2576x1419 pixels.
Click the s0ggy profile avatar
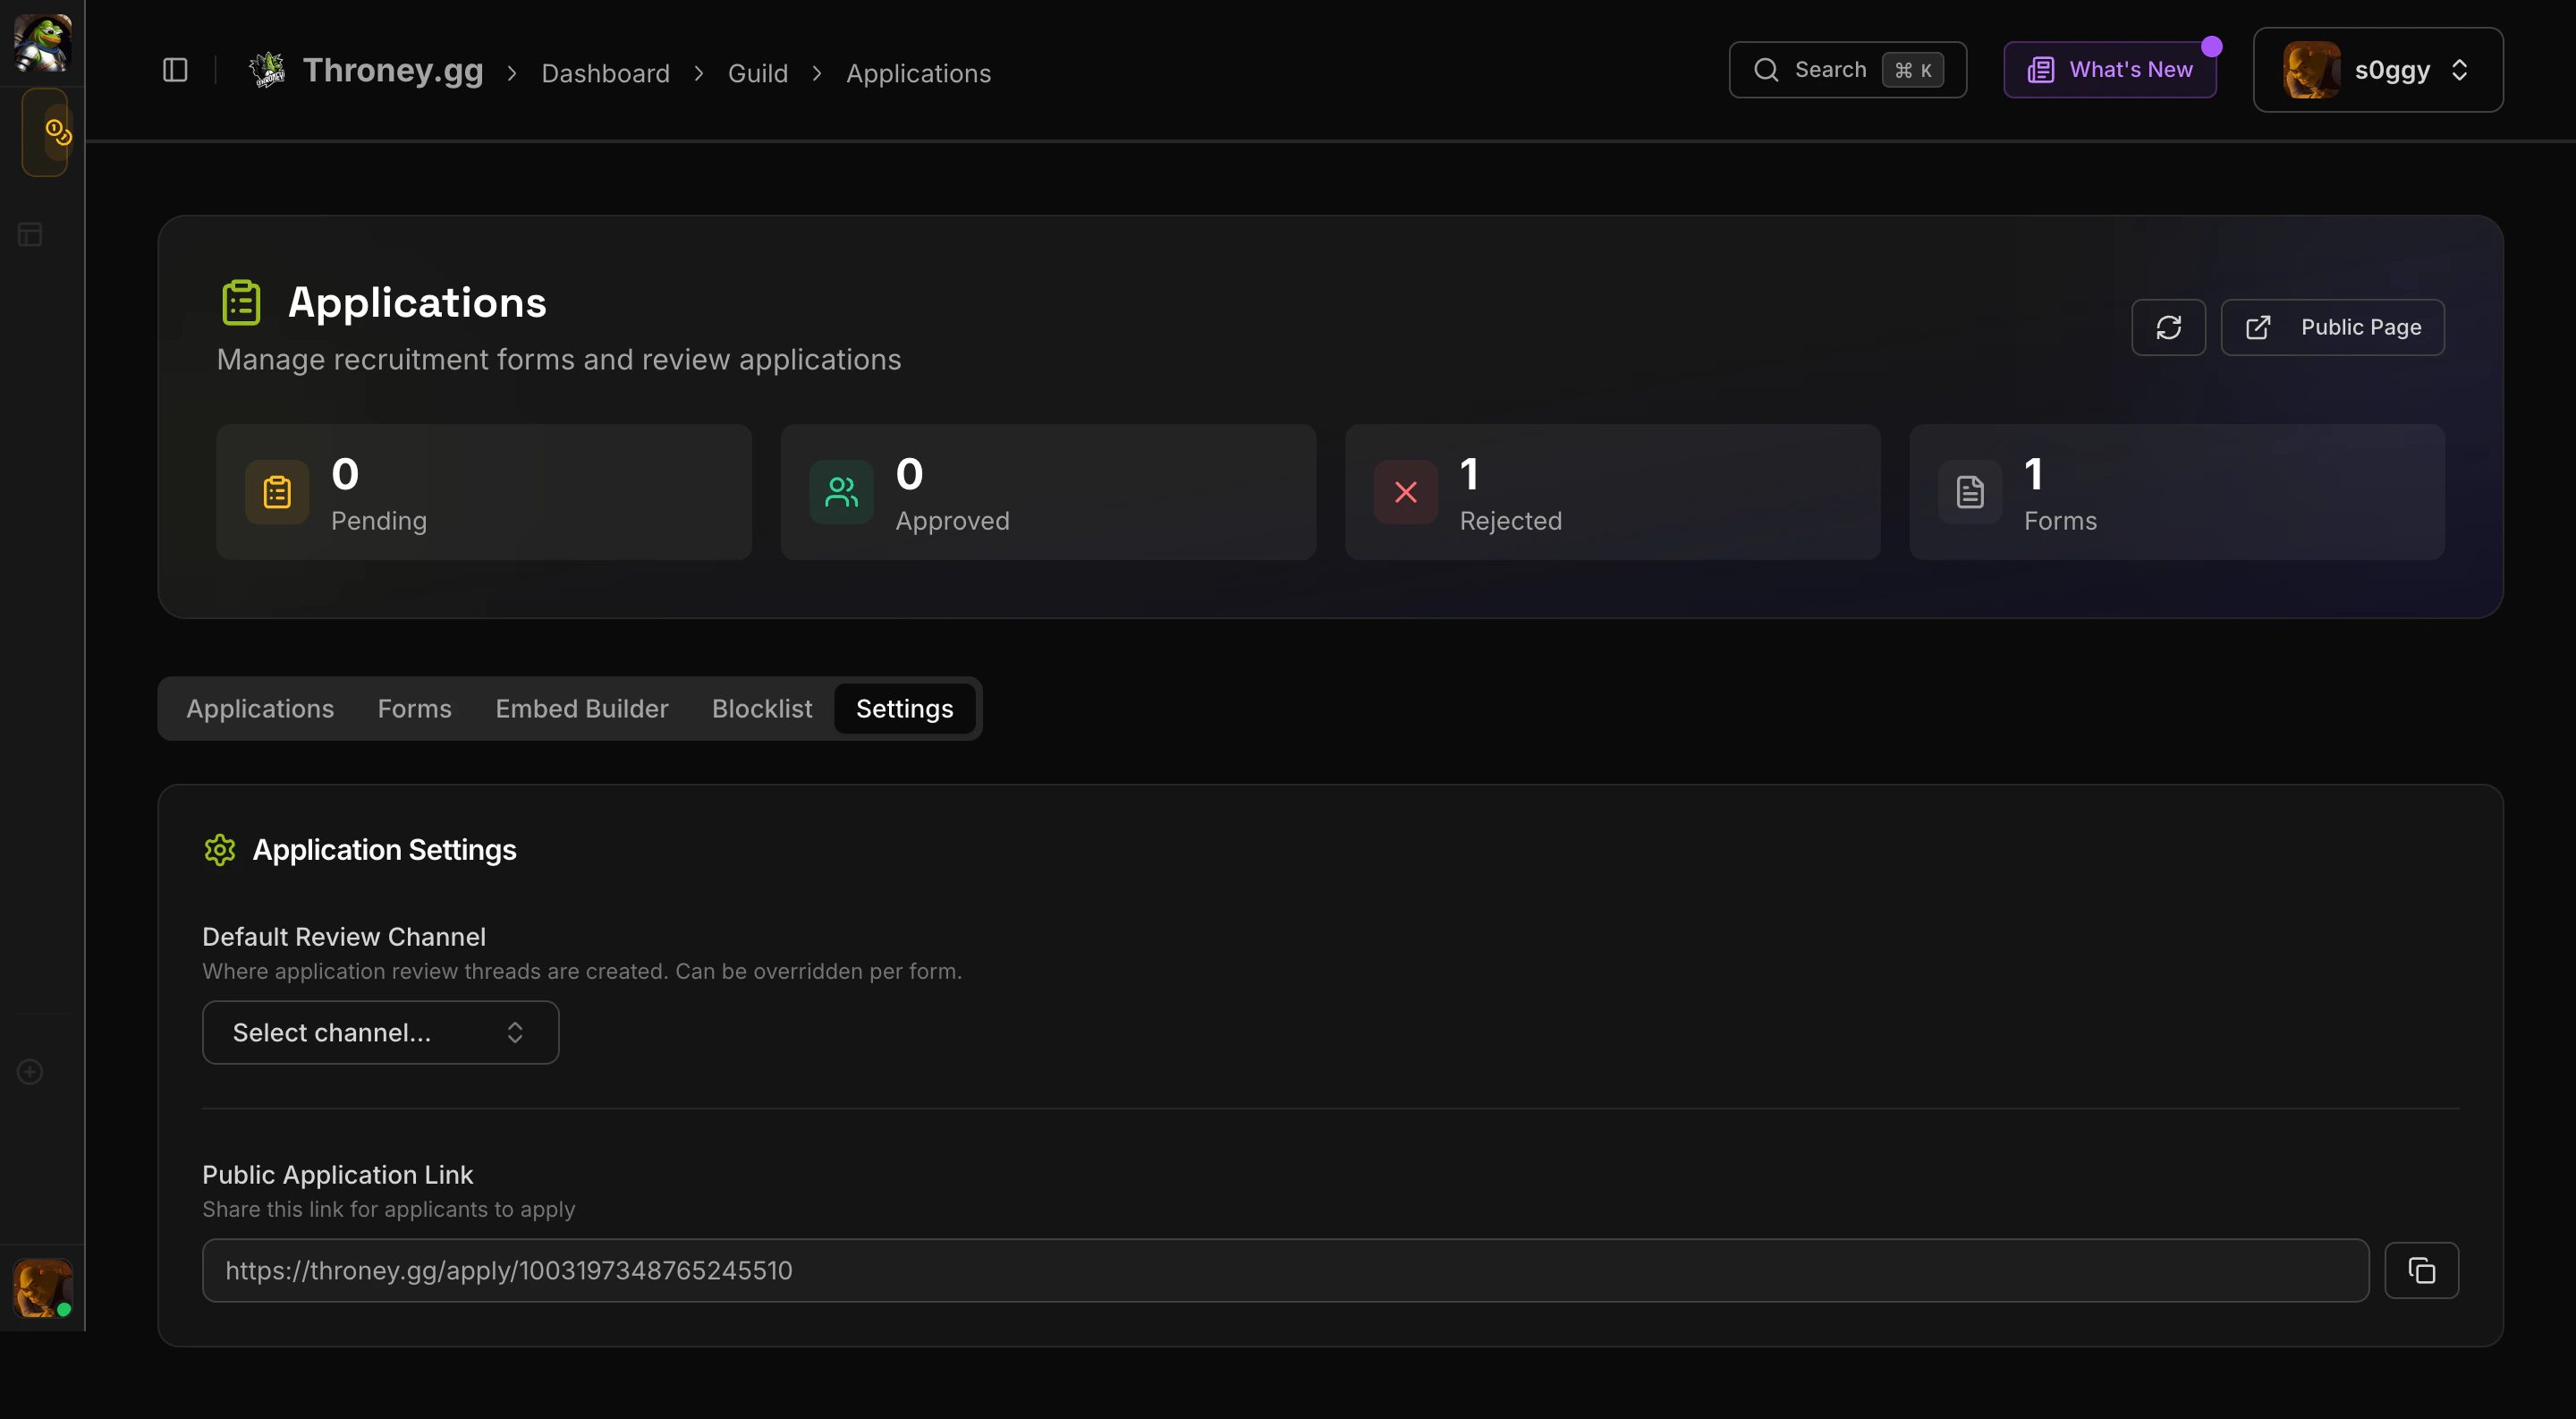2311,70
